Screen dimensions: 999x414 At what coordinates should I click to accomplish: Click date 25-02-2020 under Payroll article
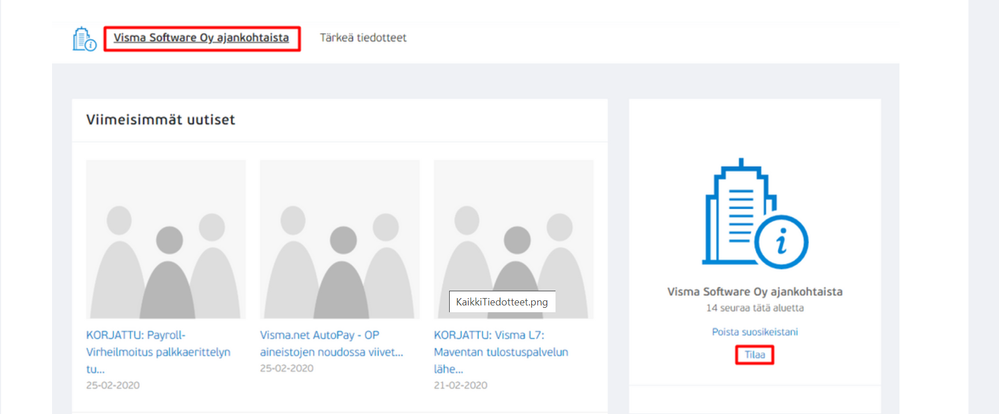[x=113, y=385]
